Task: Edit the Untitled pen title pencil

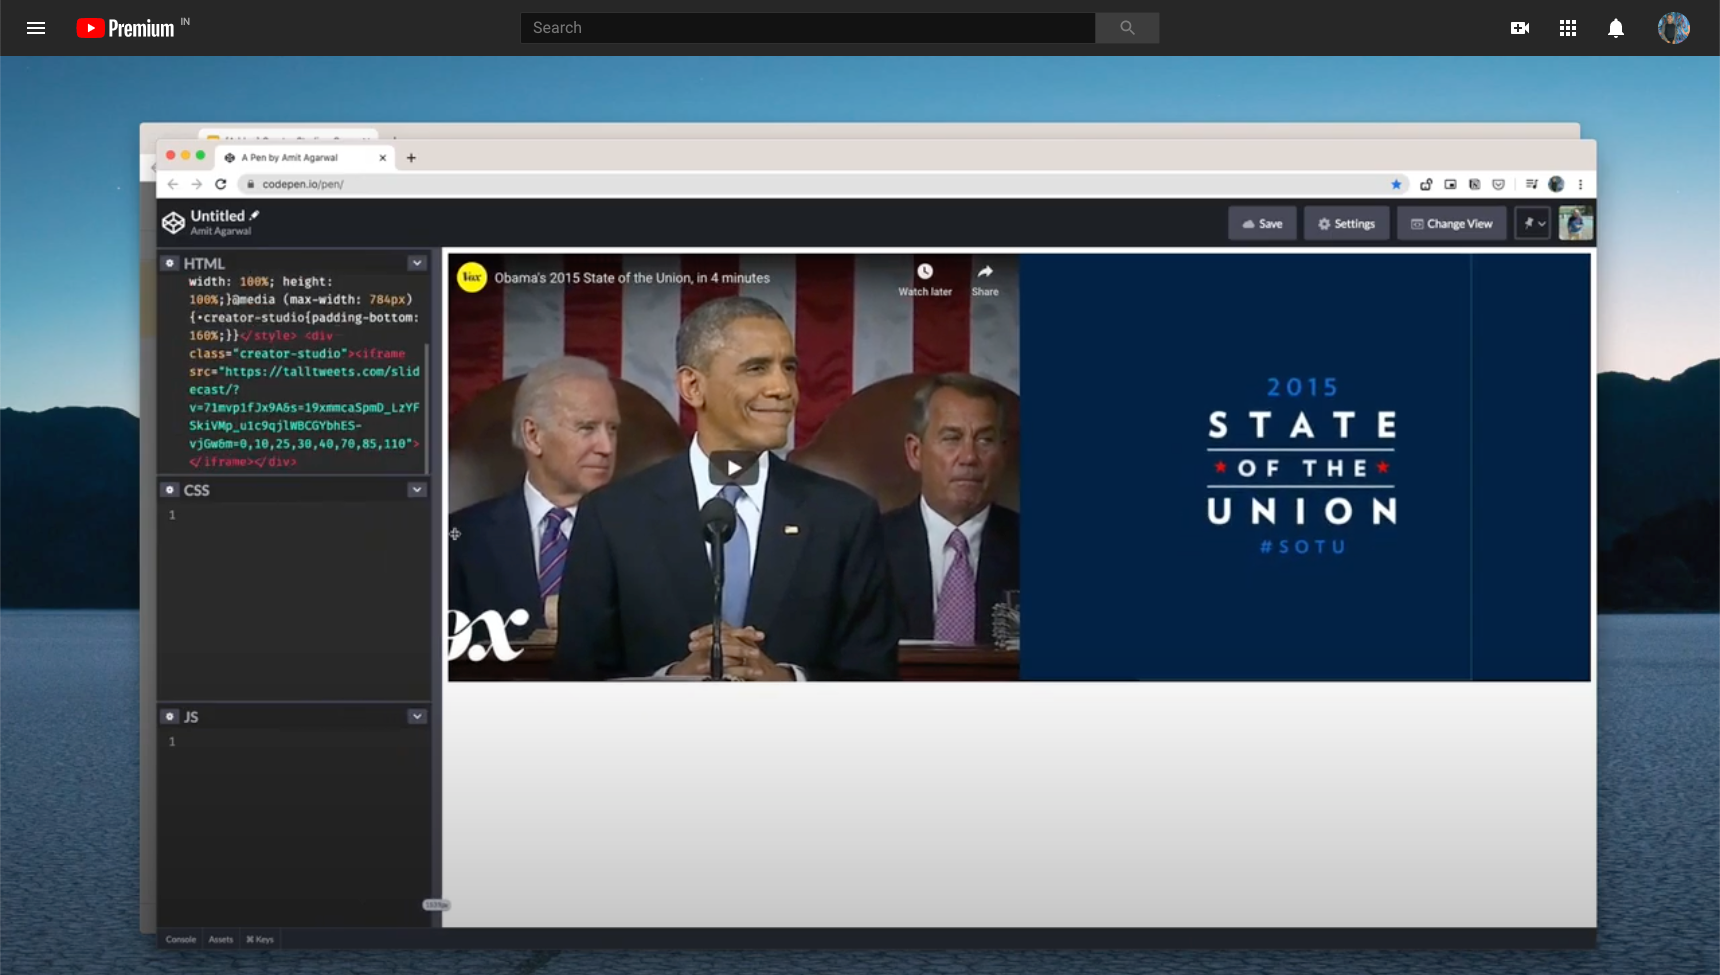Action: [255, 215]
